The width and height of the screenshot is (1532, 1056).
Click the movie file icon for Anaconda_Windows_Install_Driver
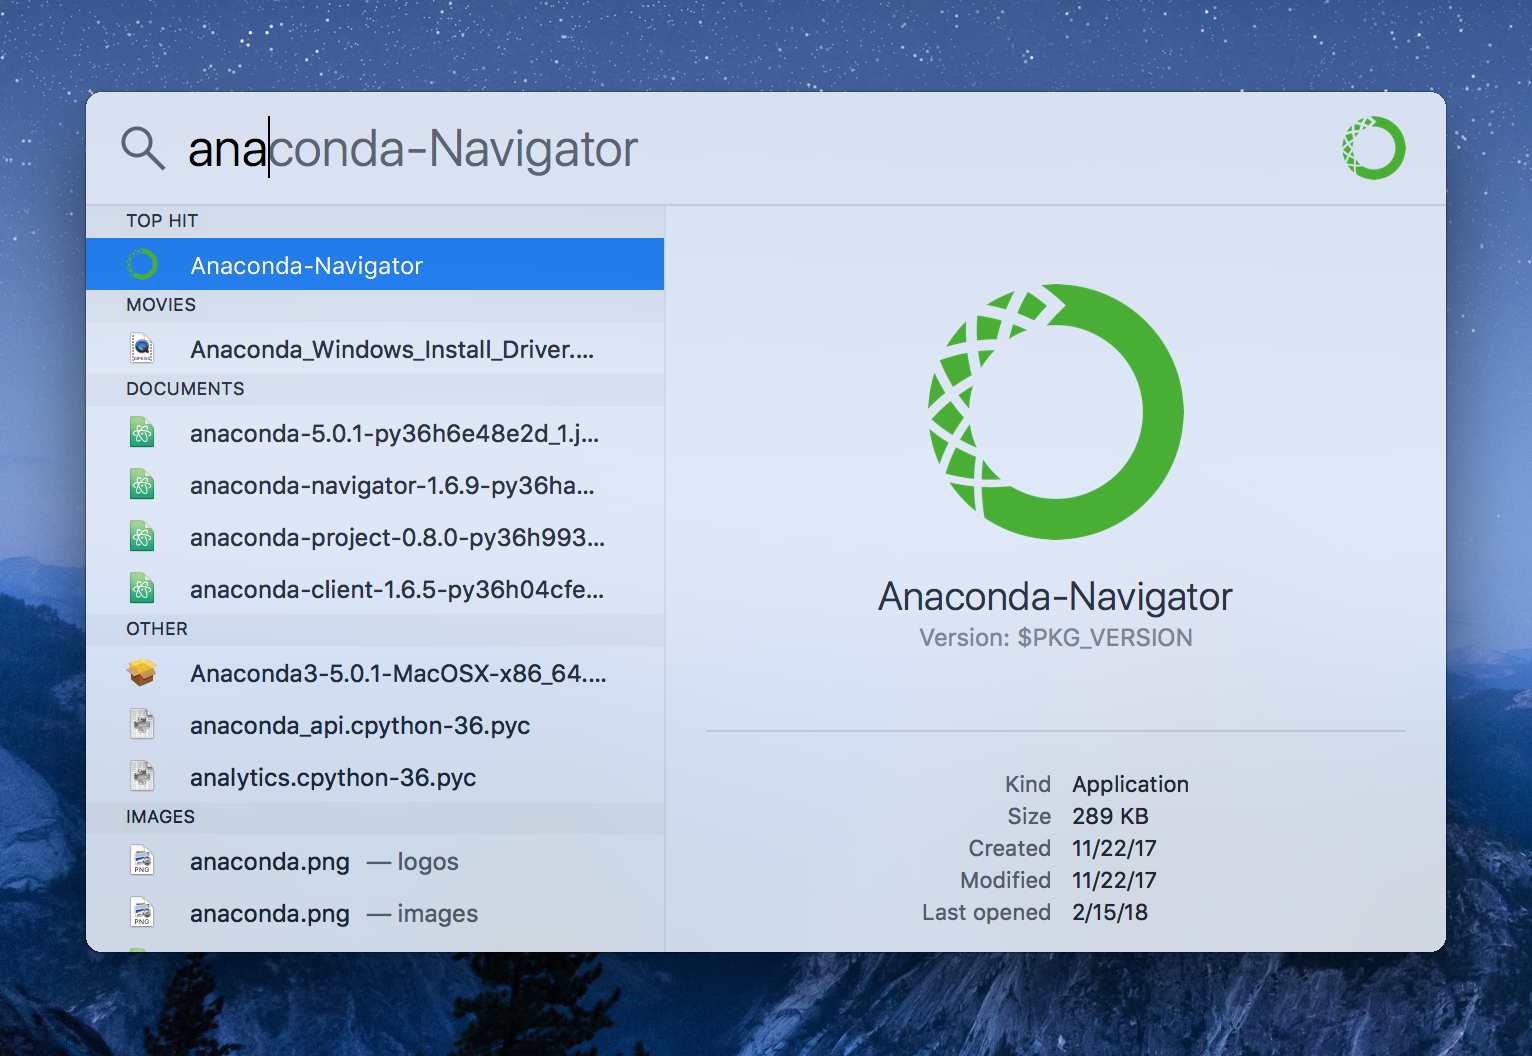[x=142, y=348]
